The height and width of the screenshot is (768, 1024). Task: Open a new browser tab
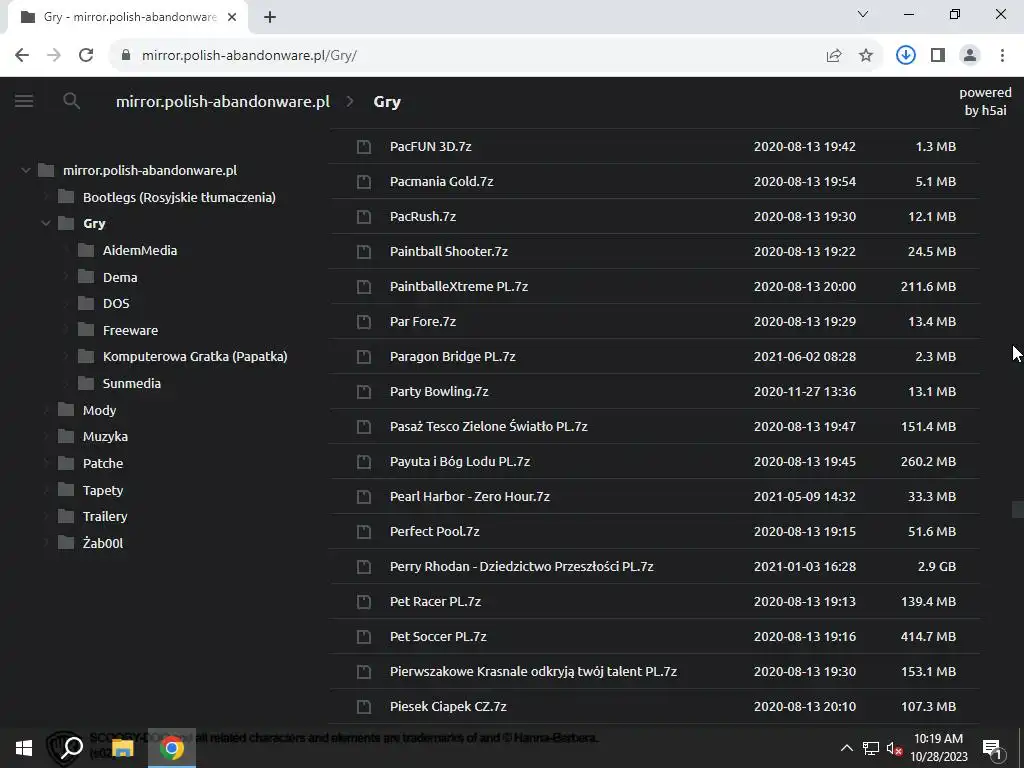tap(270, 17)
